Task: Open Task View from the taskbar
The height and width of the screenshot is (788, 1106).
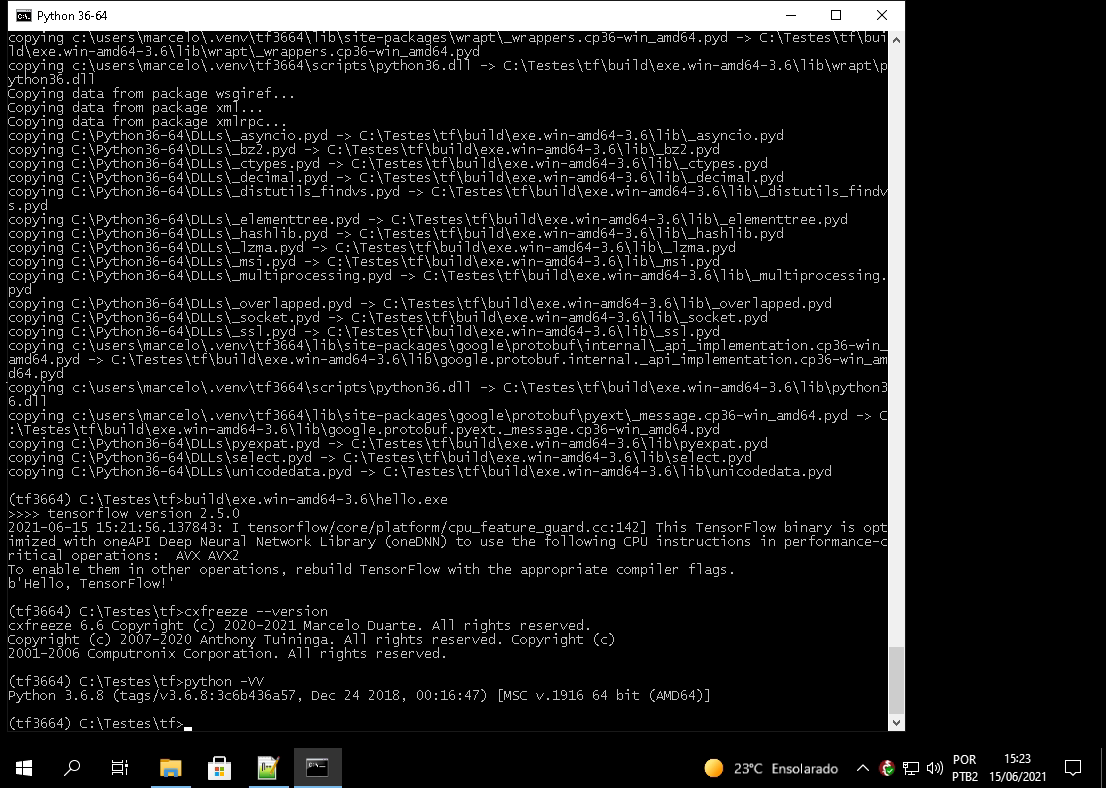Action: click(x=118, y=768)
